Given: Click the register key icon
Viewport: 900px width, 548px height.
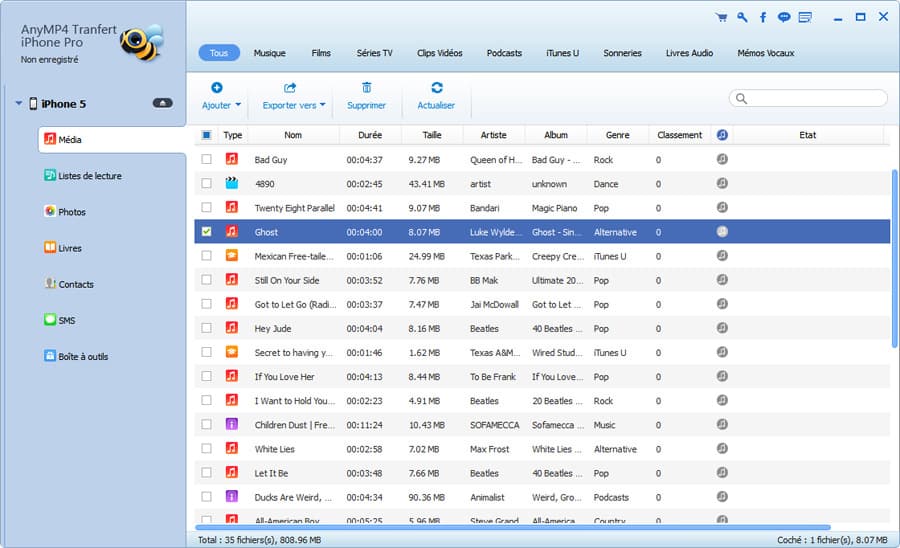Looking at the screenshot, I should tap(742, 17).
